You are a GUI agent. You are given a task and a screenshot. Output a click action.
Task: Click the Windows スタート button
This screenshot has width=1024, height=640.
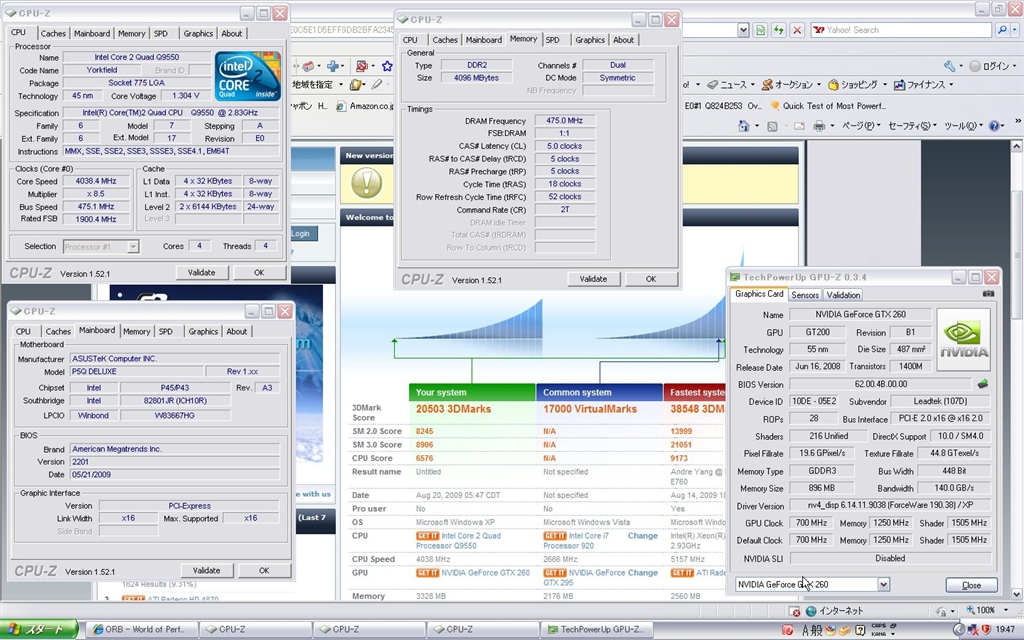(39, 630)
